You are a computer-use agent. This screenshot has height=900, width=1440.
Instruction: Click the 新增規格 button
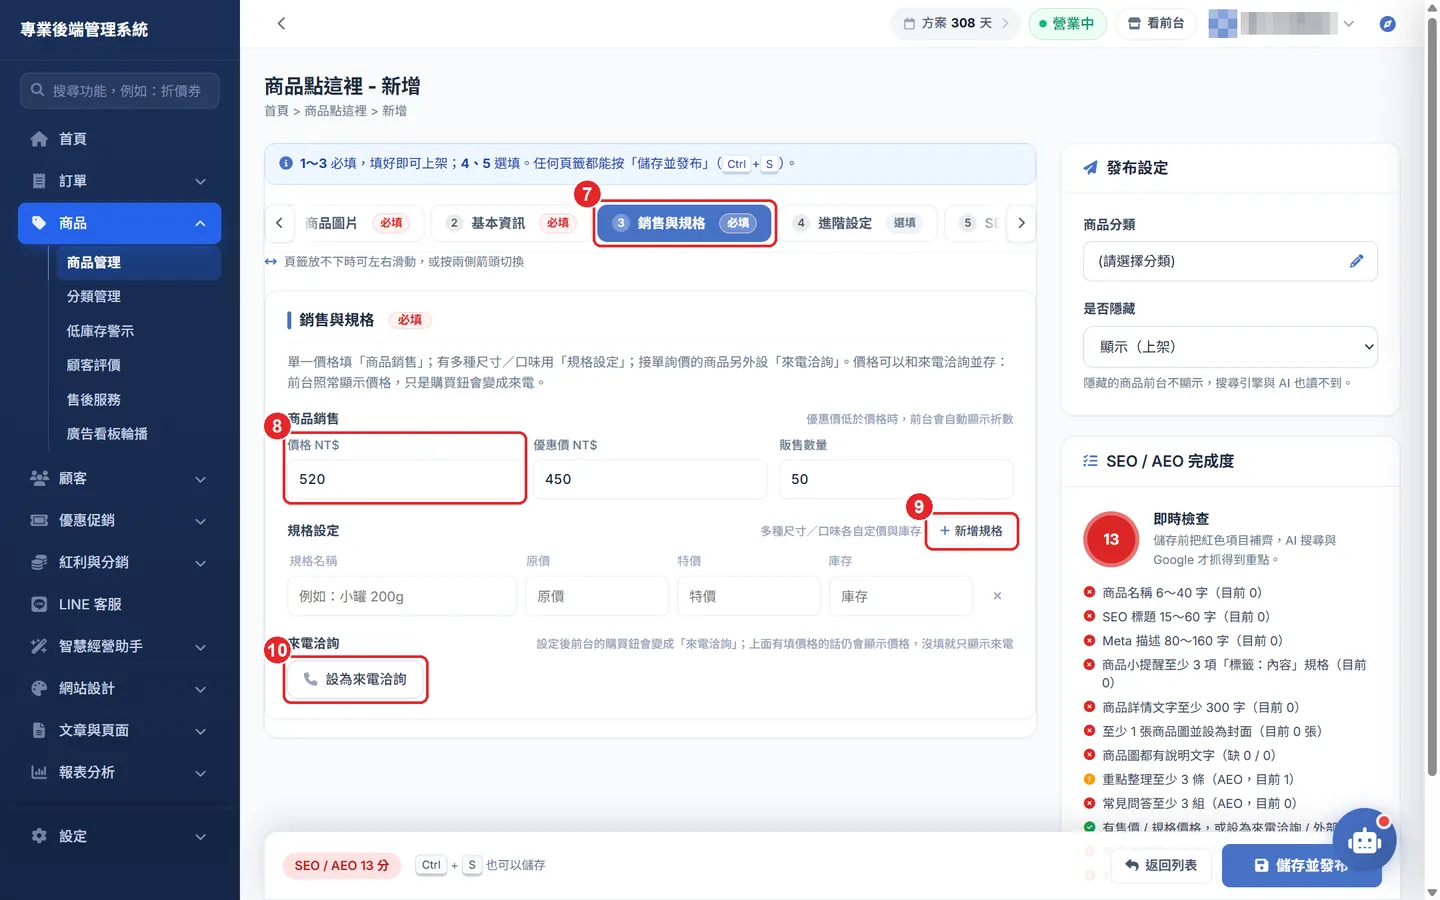pyautogui.click(x=972, y=531)
